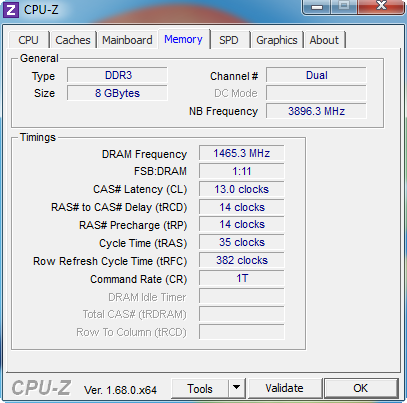Click the RAS# Precharge (tRP) label
The height and width of the screenshot is (403, 407).
(133, 225)
